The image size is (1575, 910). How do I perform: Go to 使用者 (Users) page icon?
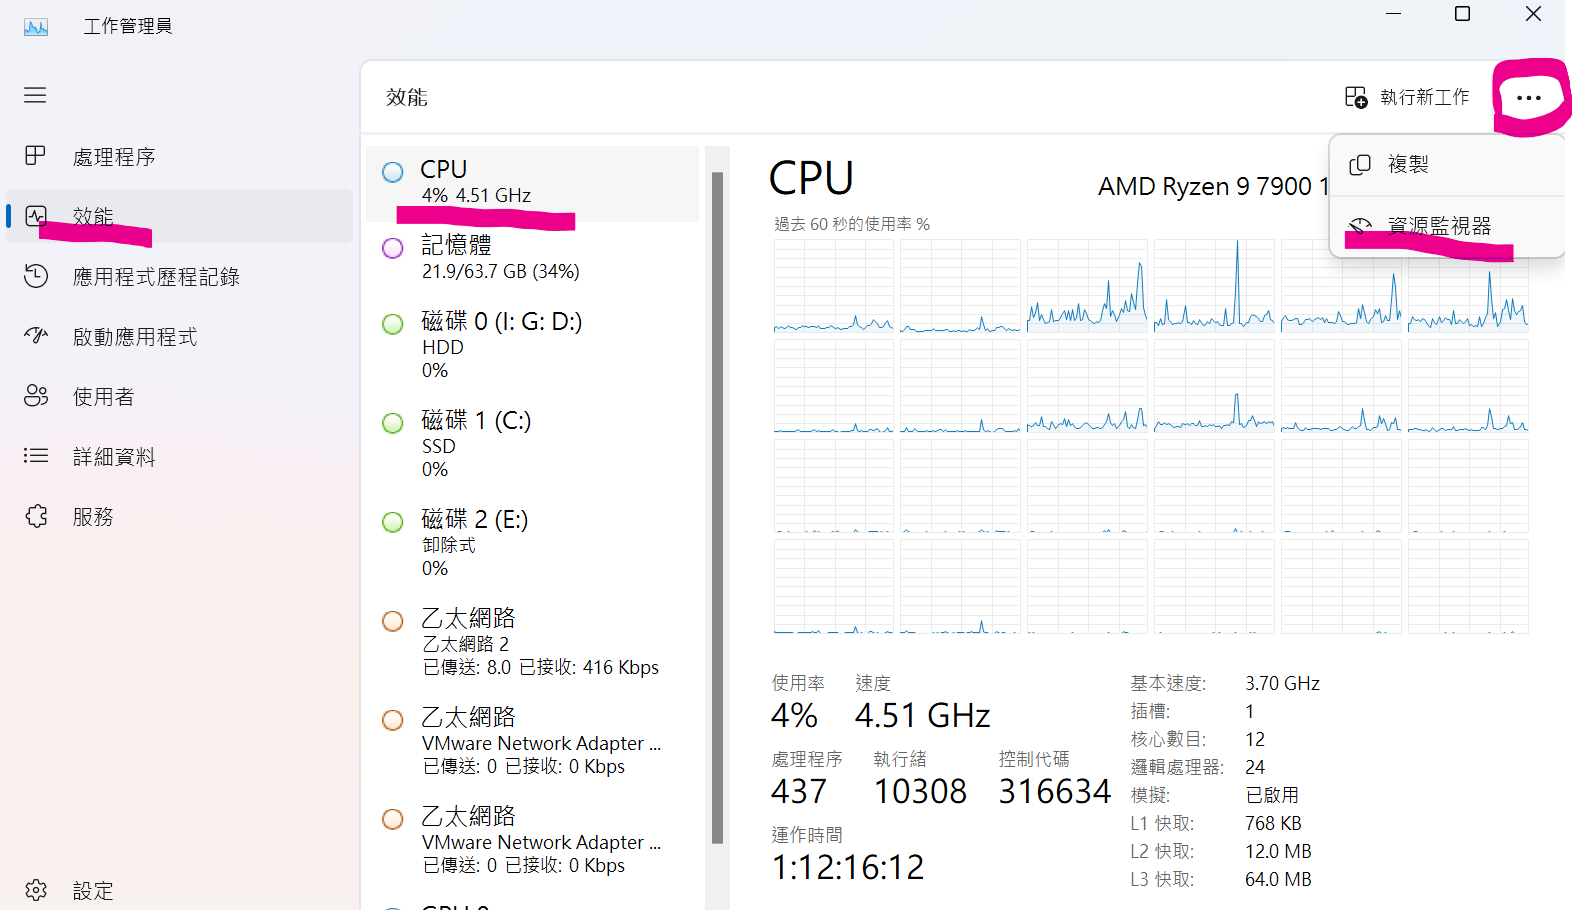pyautogui.click(x=35, y=396)
